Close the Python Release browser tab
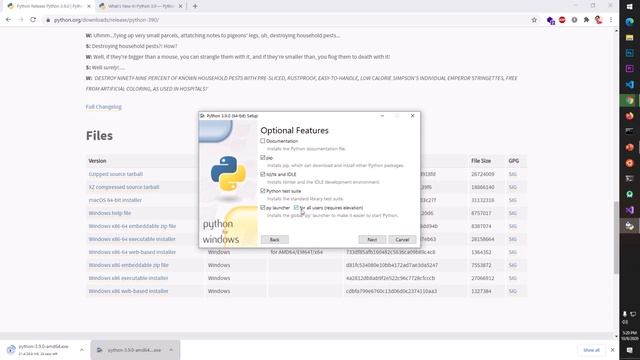 (x=89, y=6)
